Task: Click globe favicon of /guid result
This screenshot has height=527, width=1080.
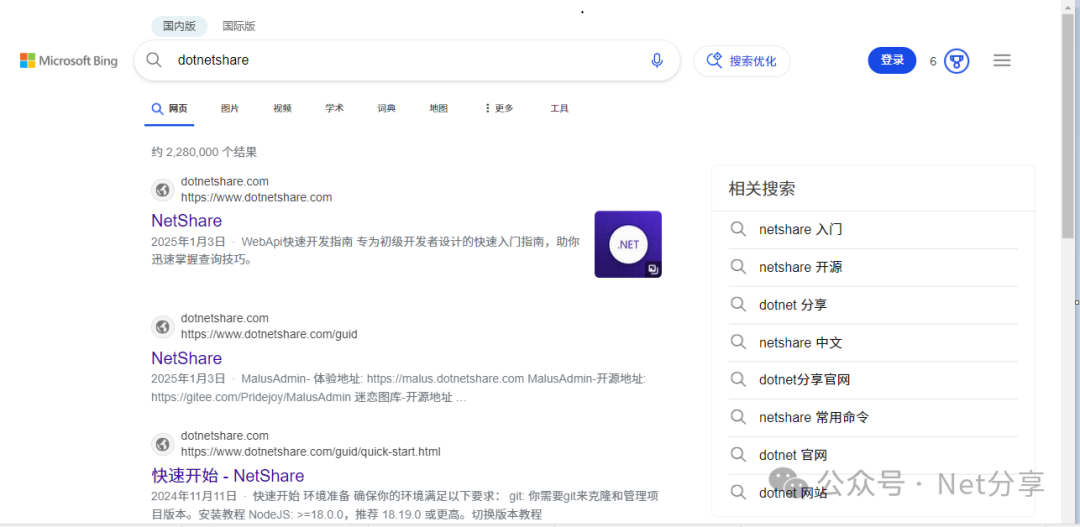Action: coord(163,327)
